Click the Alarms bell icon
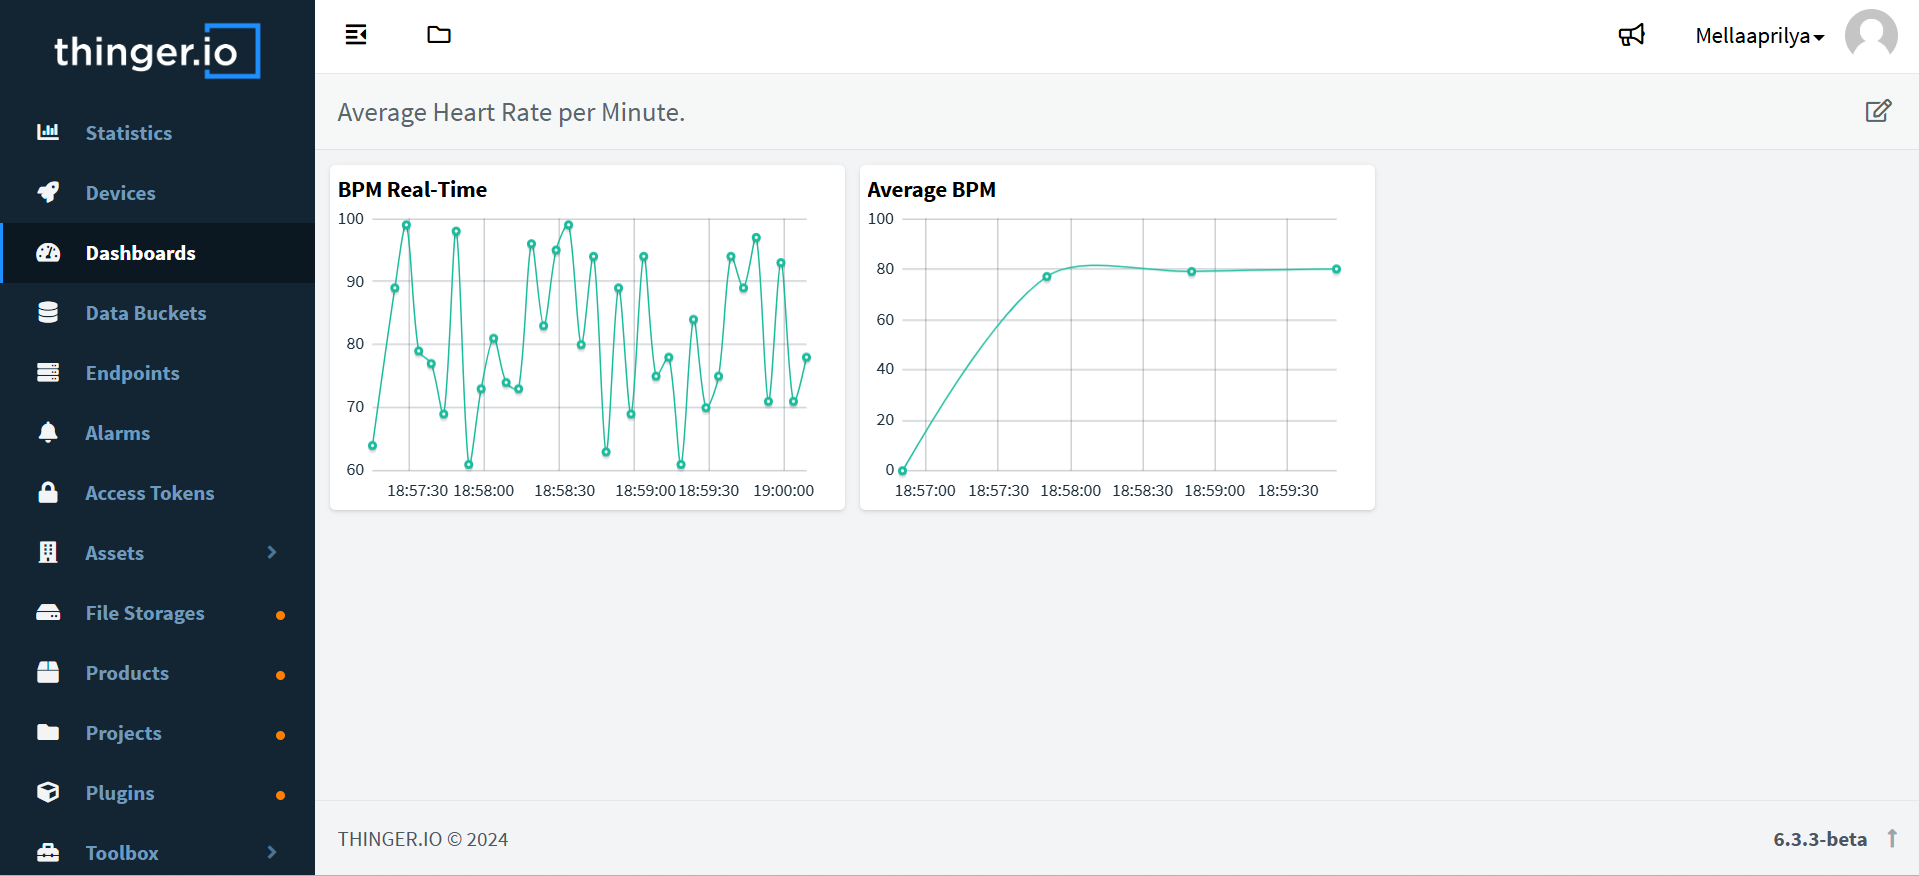1919x876 pixels. [48, 433]
